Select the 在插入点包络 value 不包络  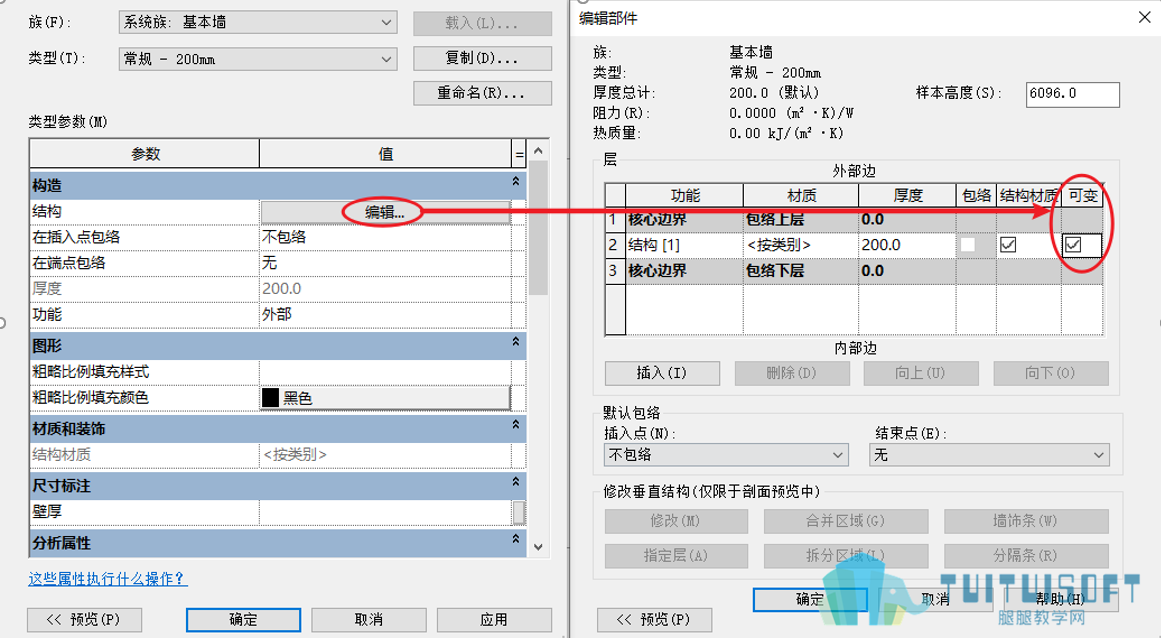pyautogui.click(x=385, y=237)
